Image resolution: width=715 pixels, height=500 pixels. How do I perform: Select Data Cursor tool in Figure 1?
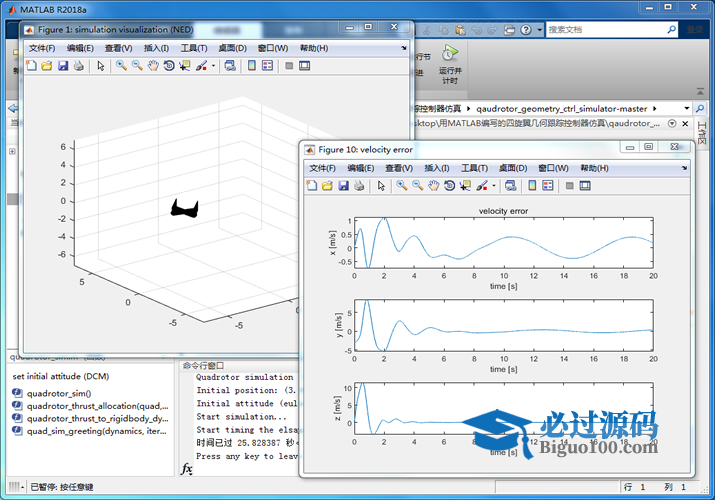coord(185,66)
